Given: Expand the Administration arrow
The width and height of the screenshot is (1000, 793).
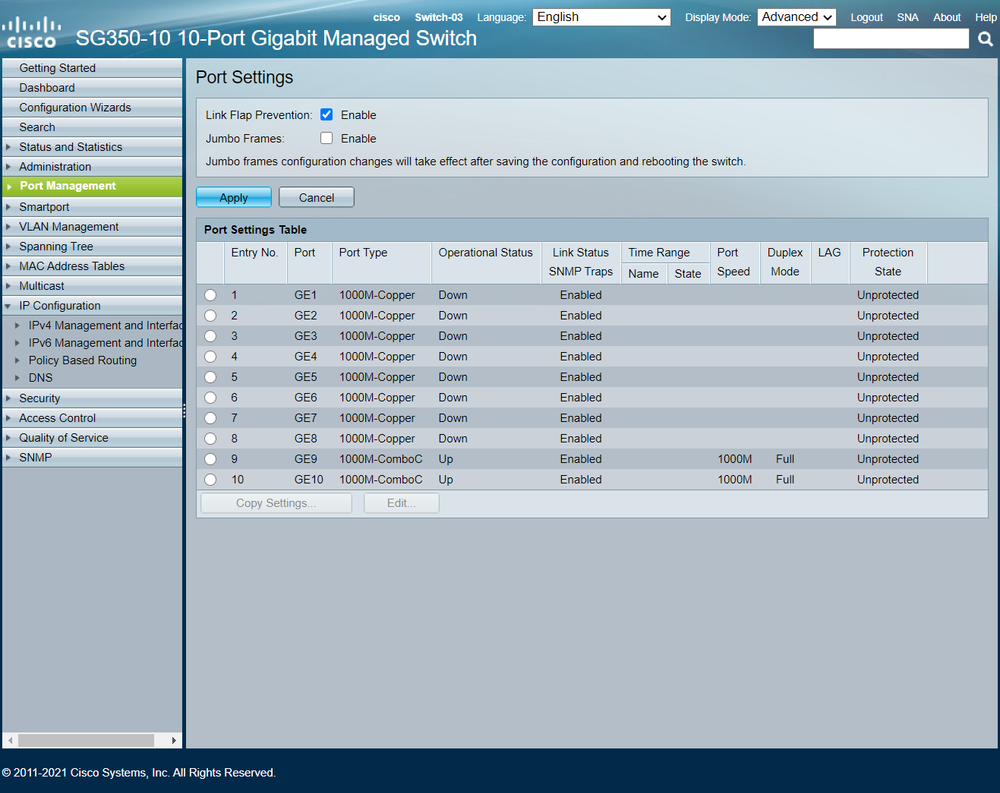Looking at the screenshot, I should (8, 167).
